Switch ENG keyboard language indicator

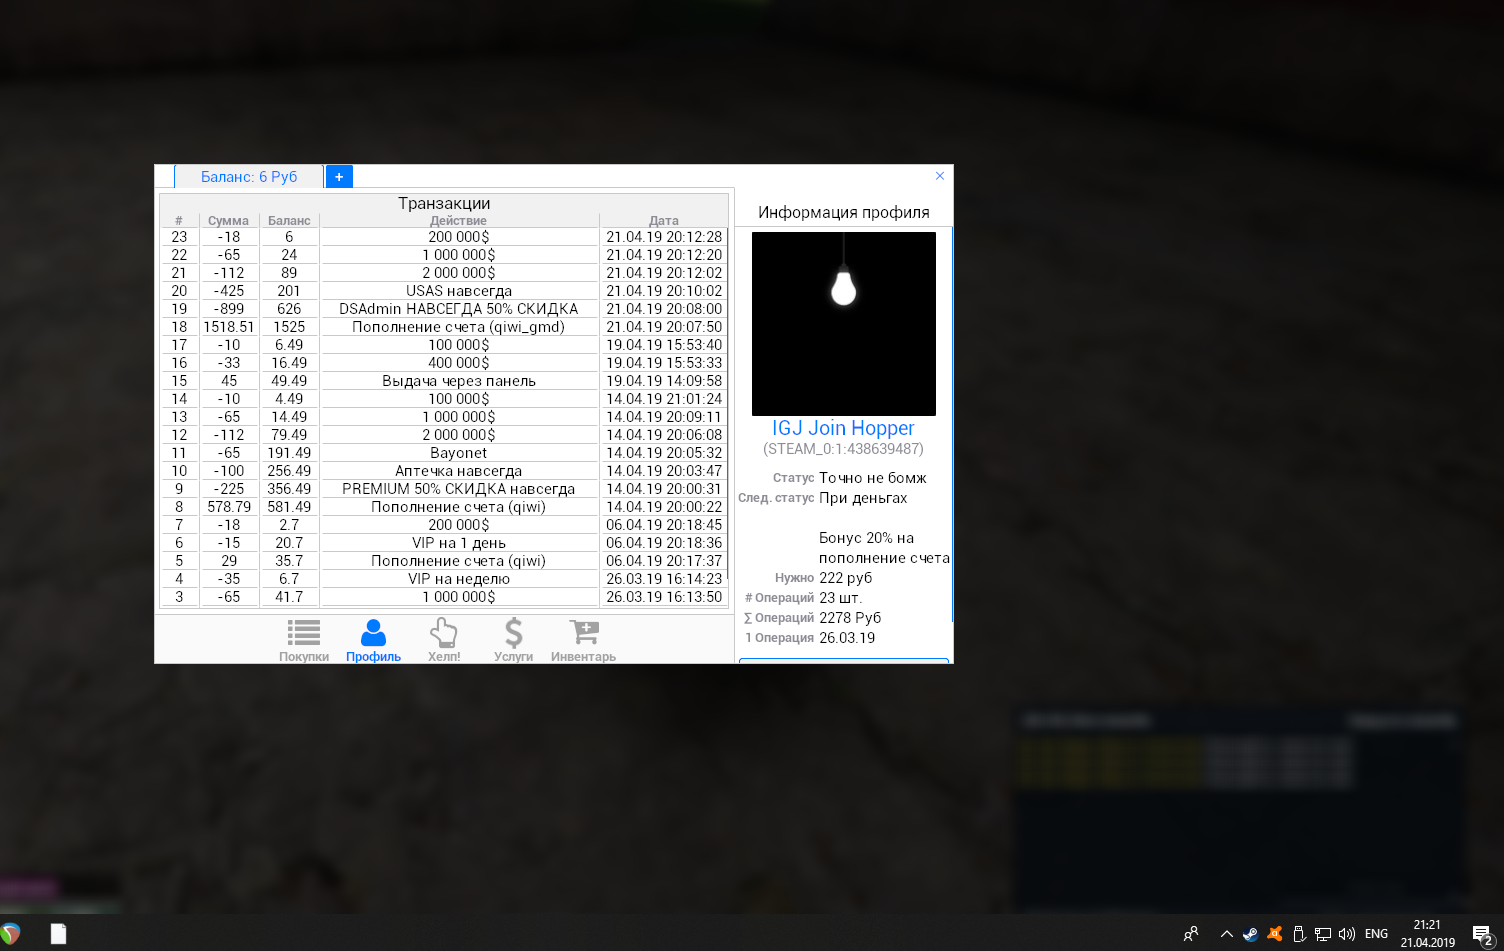click(1376, 934)
